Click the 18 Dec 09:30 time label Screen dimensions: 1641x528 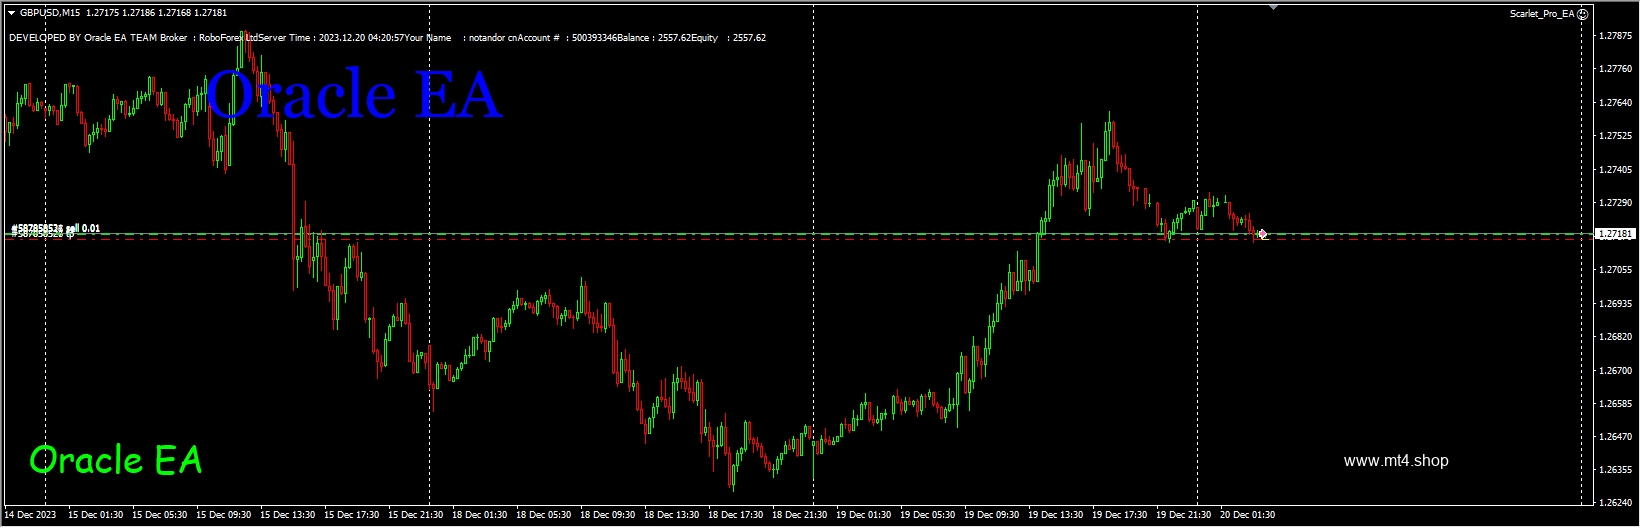(x=608, y=515)
